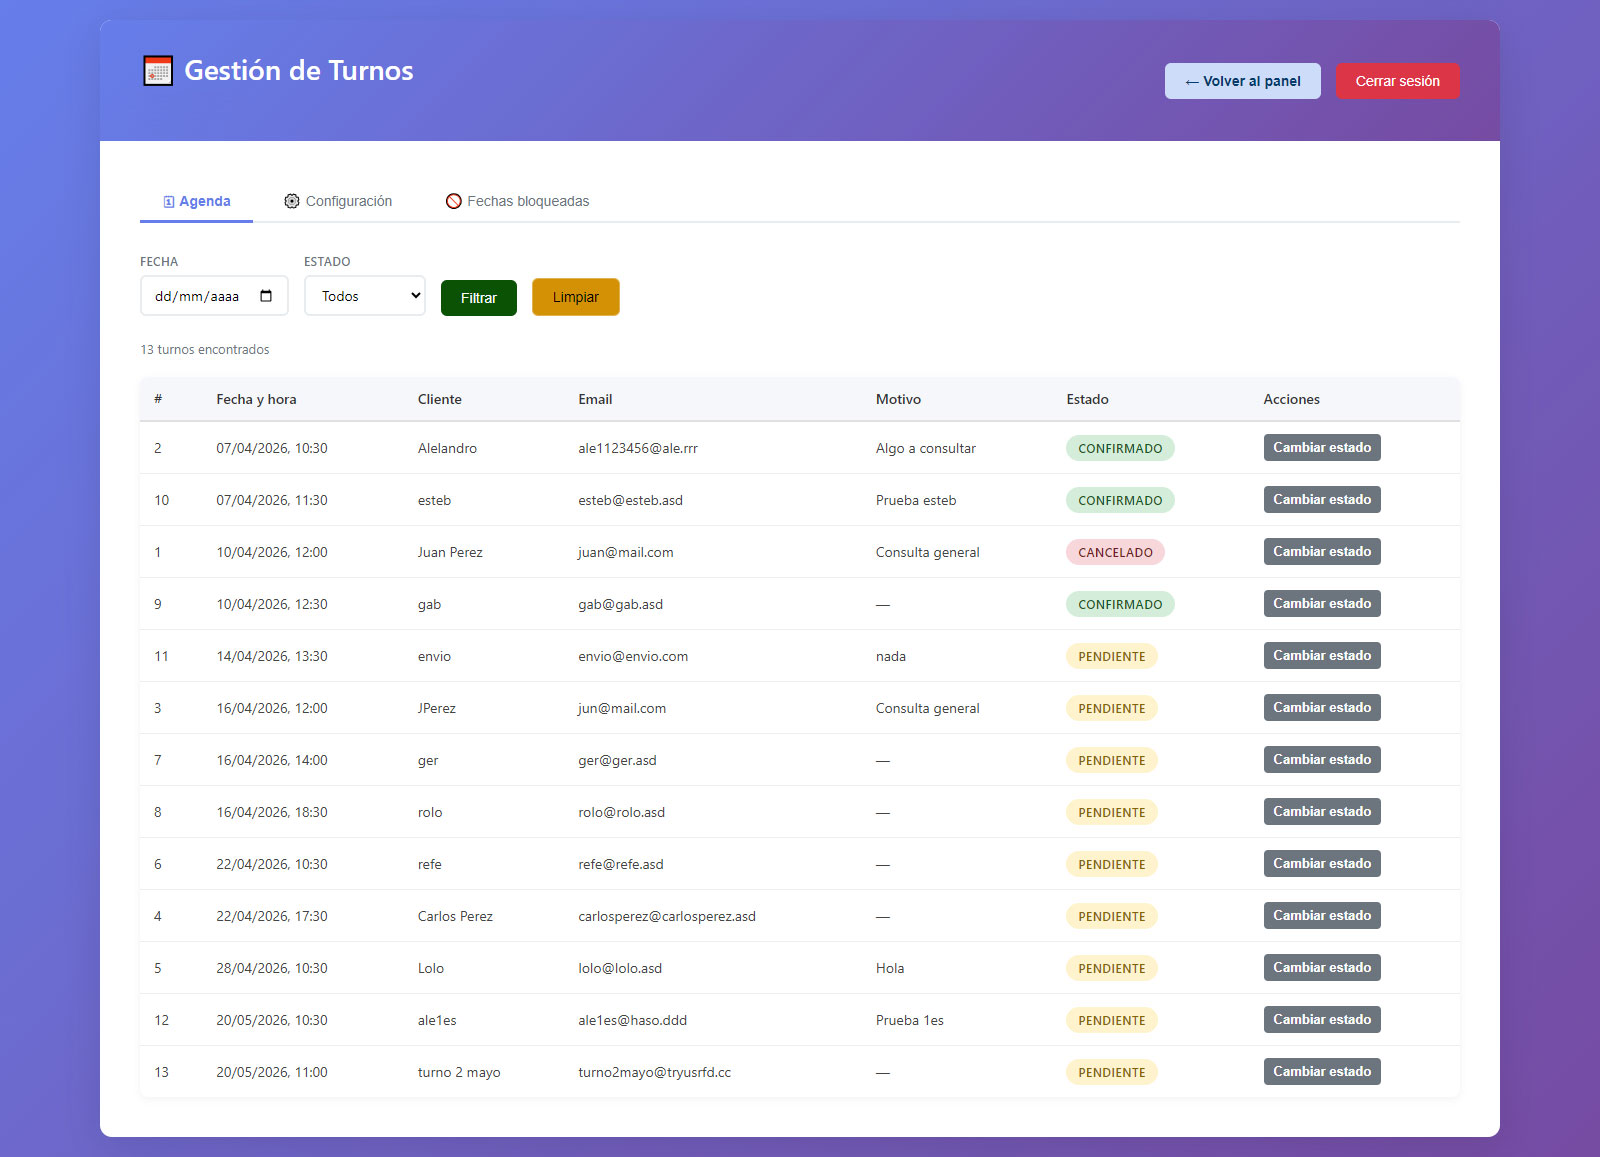Open the Fechas bloqueadas tab

[517, 201]
